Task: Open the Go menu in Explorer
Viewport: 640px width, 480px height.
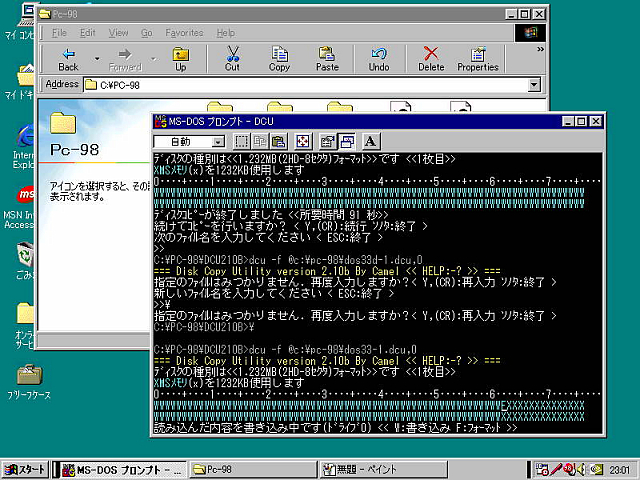Action: click(147, 33)
